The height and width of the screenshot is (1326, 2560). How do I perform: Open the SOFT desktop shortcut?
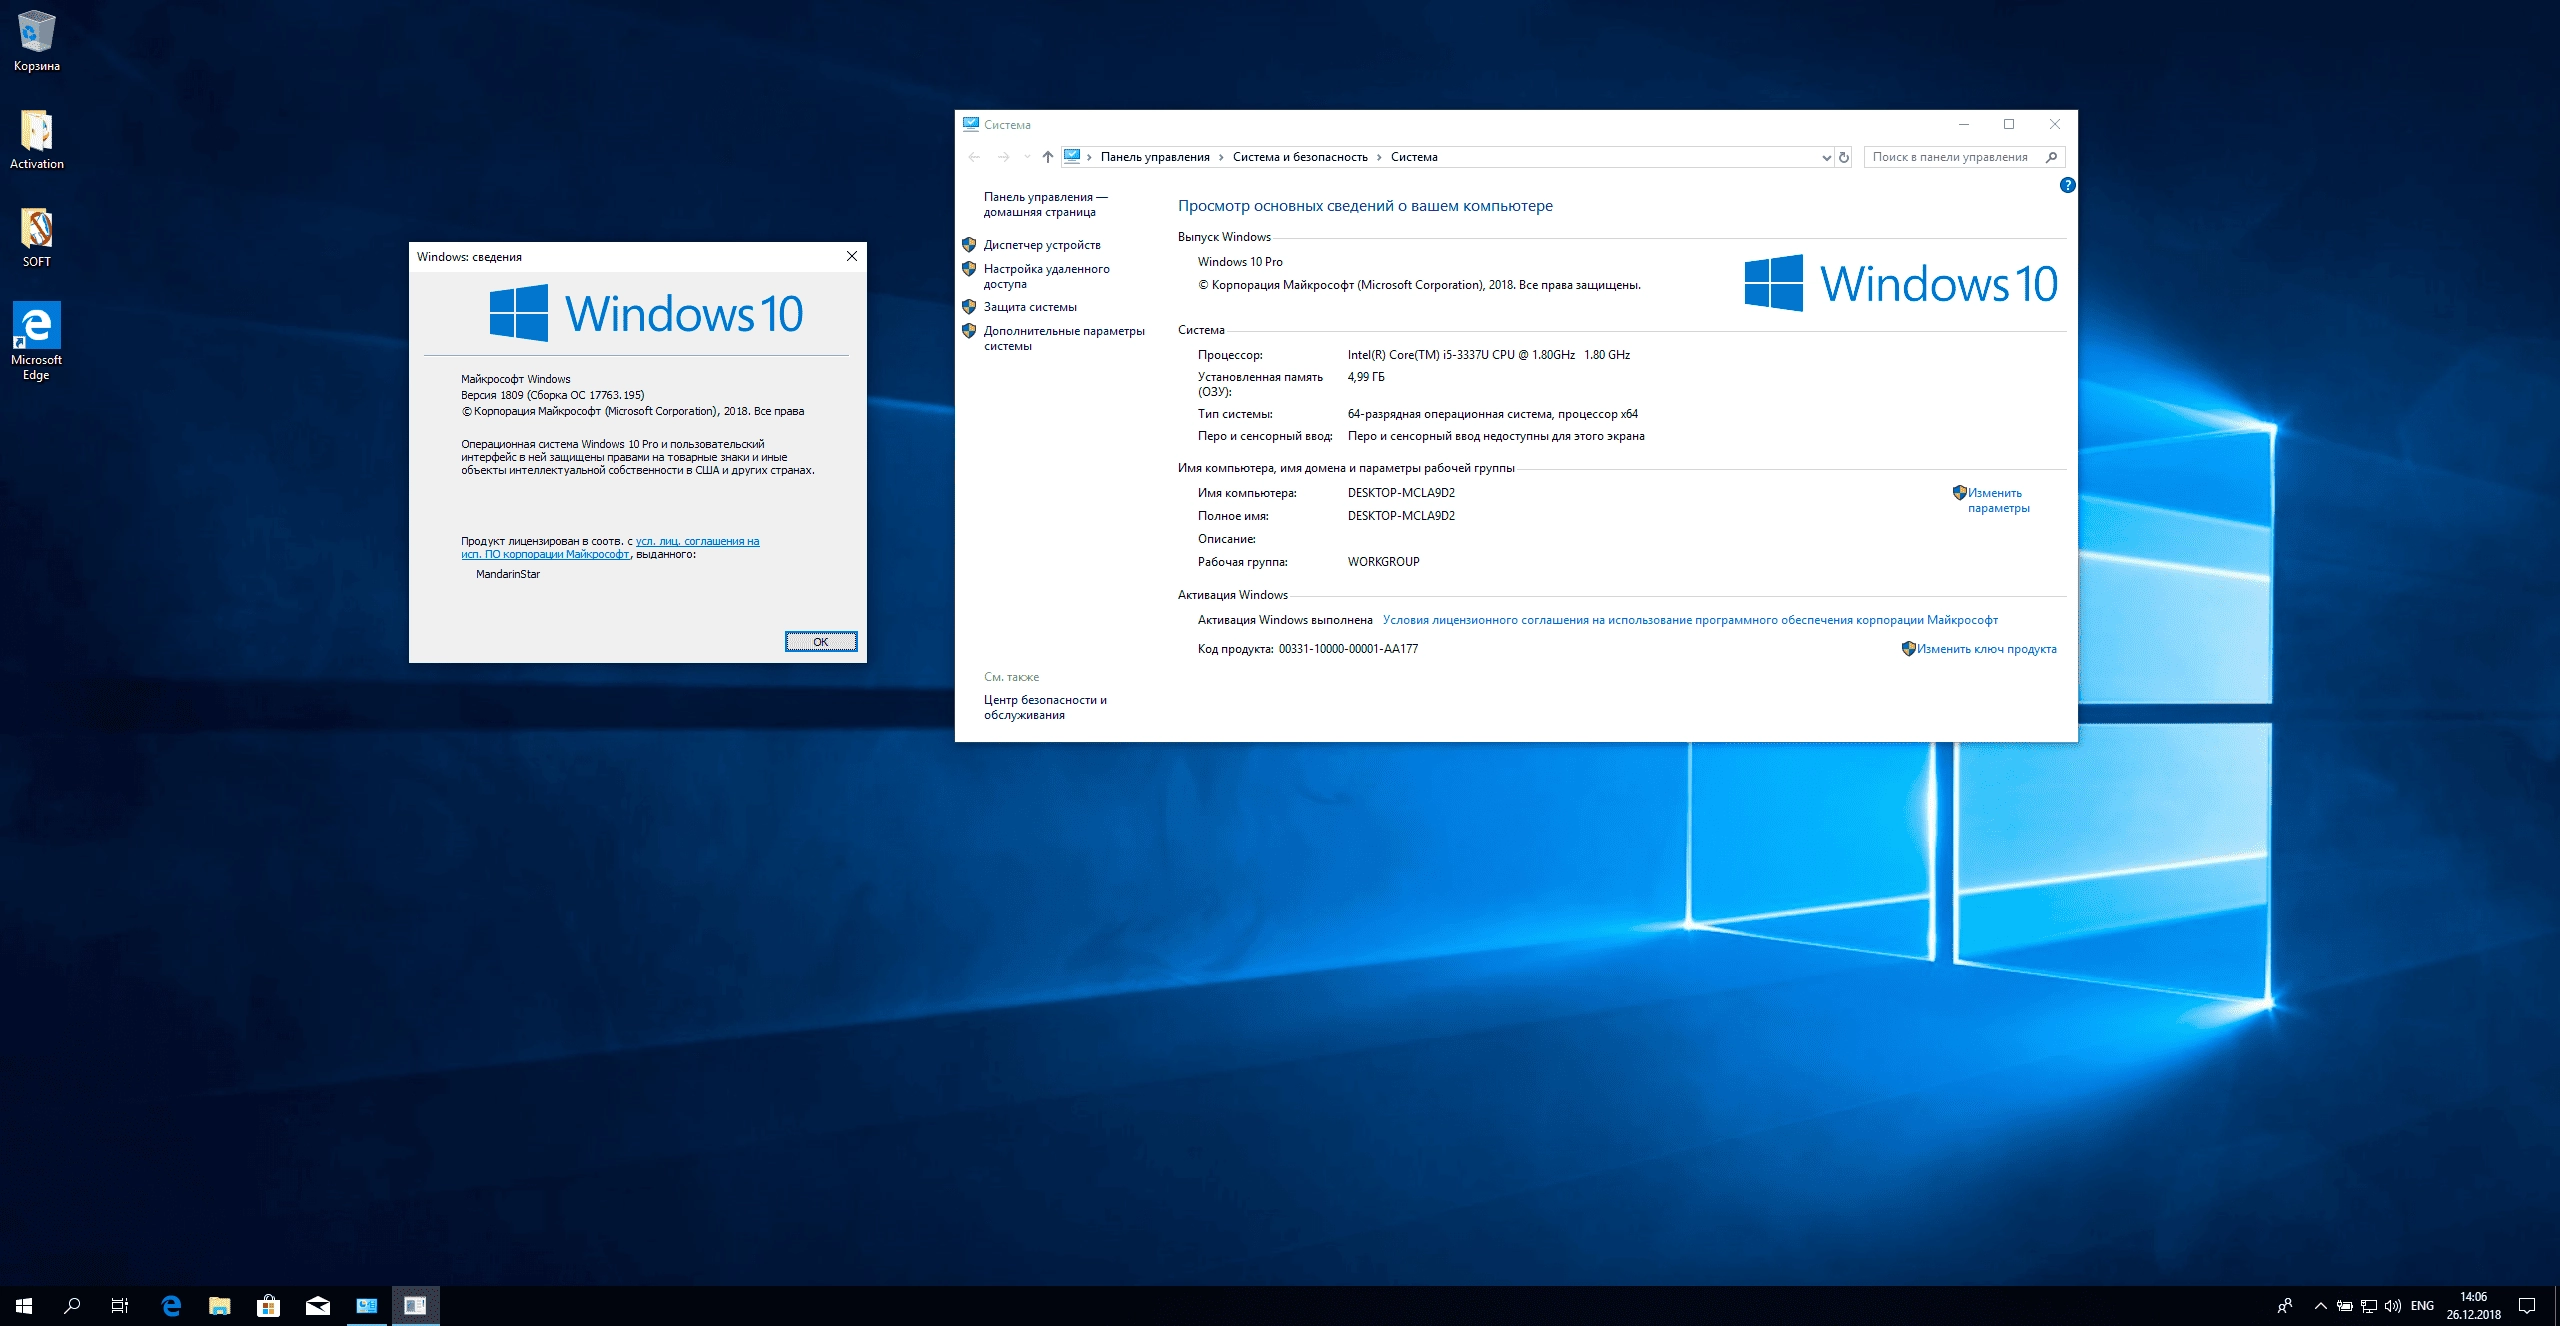(x=37, y=237)
